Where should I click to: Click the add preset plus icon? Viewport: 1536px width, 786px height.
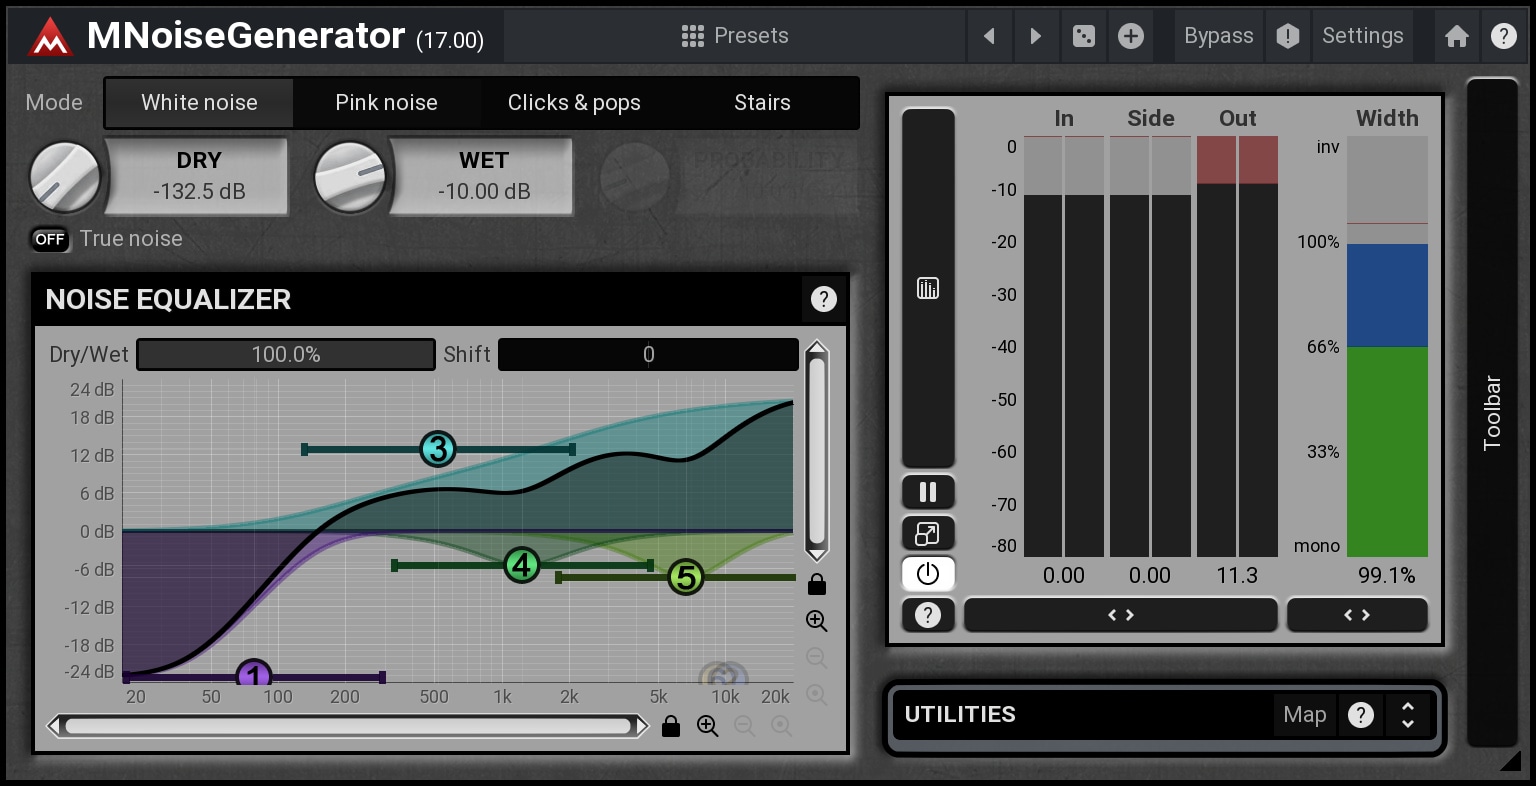coord(1130,37)
